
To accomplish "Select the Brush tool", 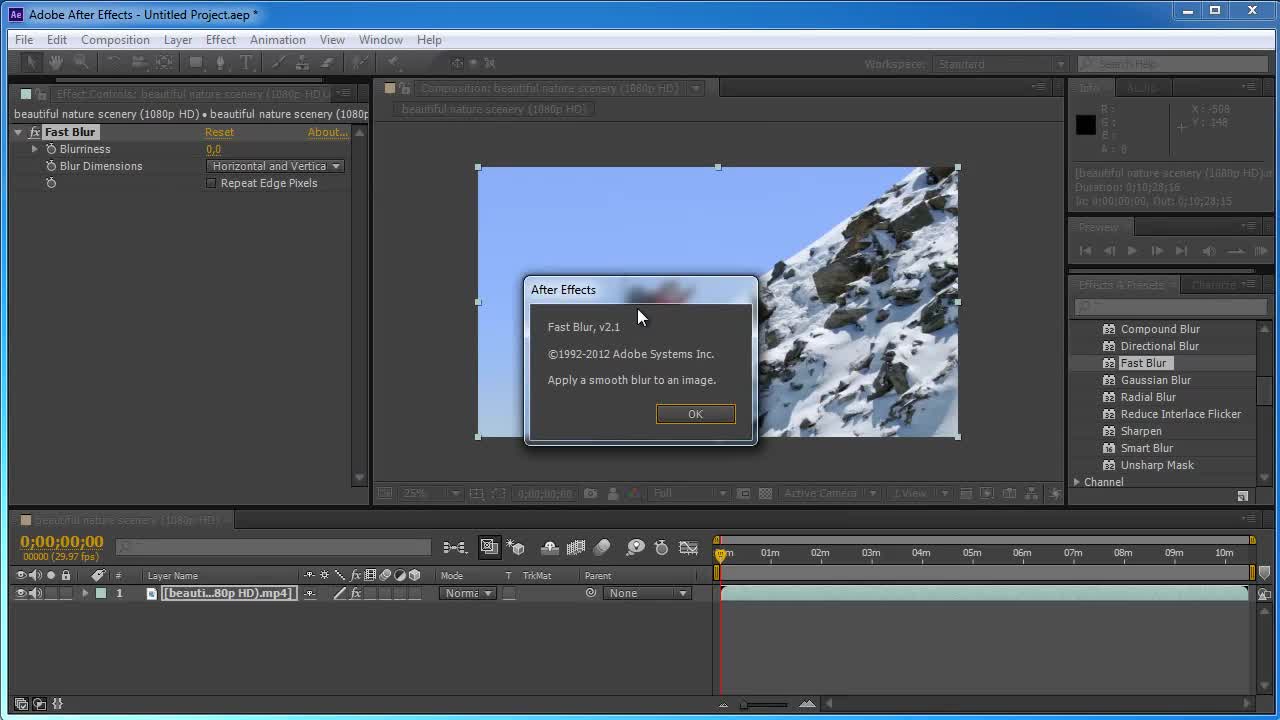I will [279, 62].
